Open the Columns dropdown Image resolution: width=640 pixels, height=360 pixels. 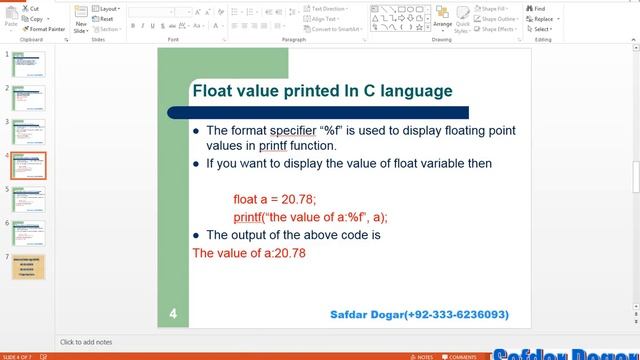[x=279, y=26]
